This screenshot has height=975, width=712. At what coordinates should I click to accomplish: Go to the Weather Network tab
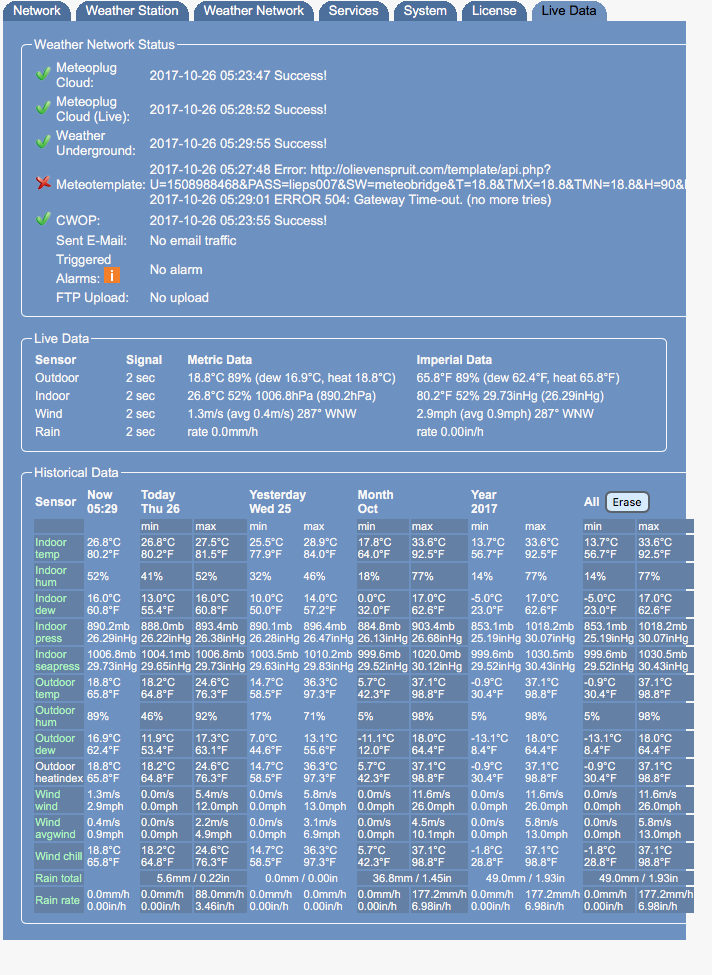(254, 11)
